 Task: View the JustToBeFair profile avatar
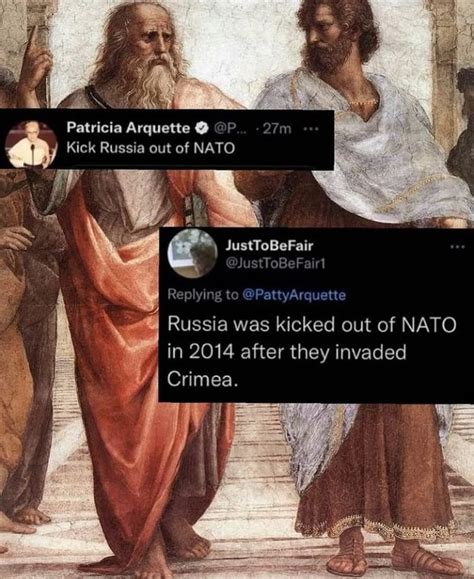point(192,253)
